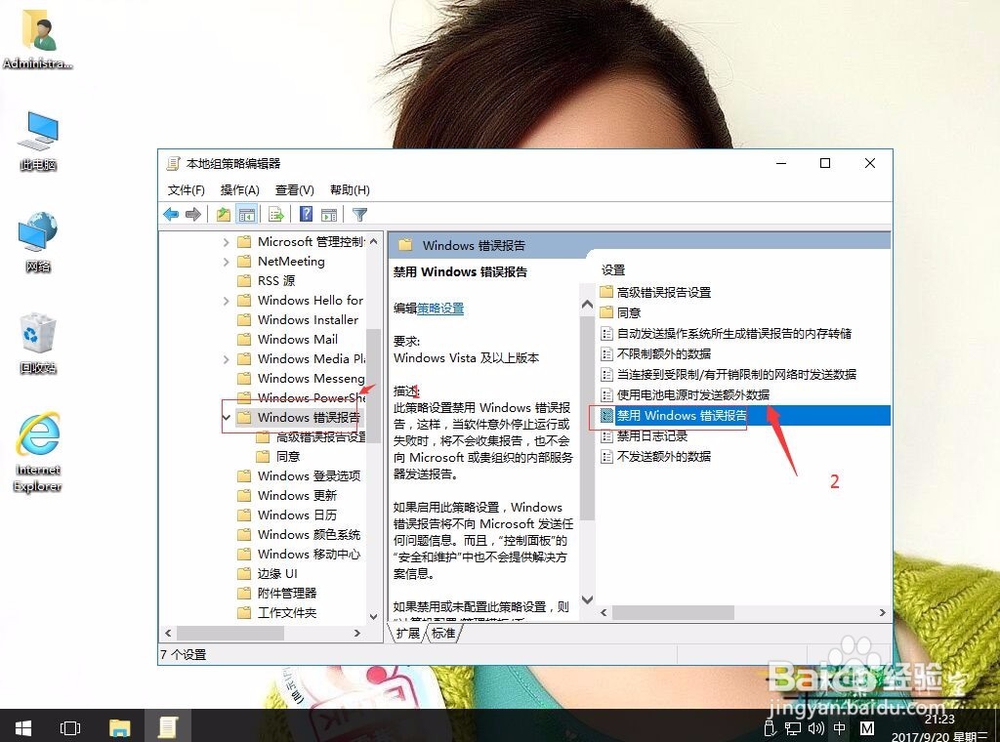Click the 中 input method indicator
This screenshot has height=742, width=1000.
(840, 728)
